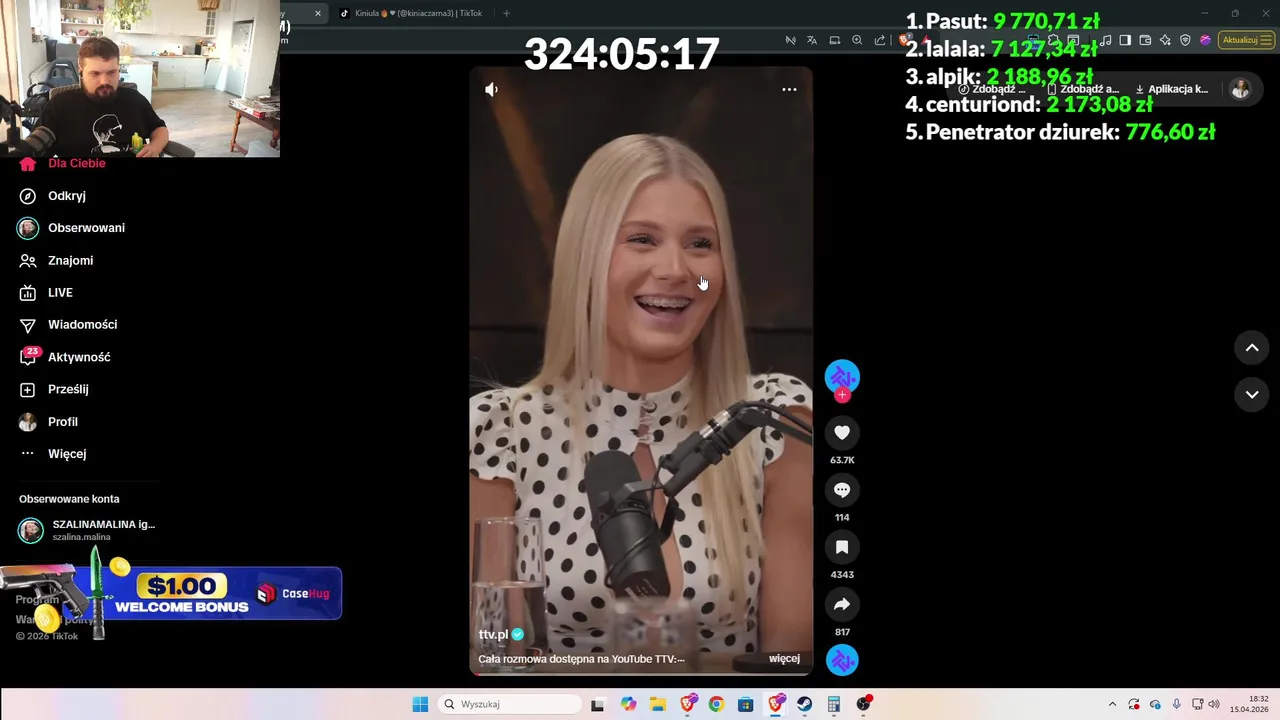This screenshot has width=1280, height=720.
Task: Open the comments with the speech bubble icon
Action: [842, 490]
